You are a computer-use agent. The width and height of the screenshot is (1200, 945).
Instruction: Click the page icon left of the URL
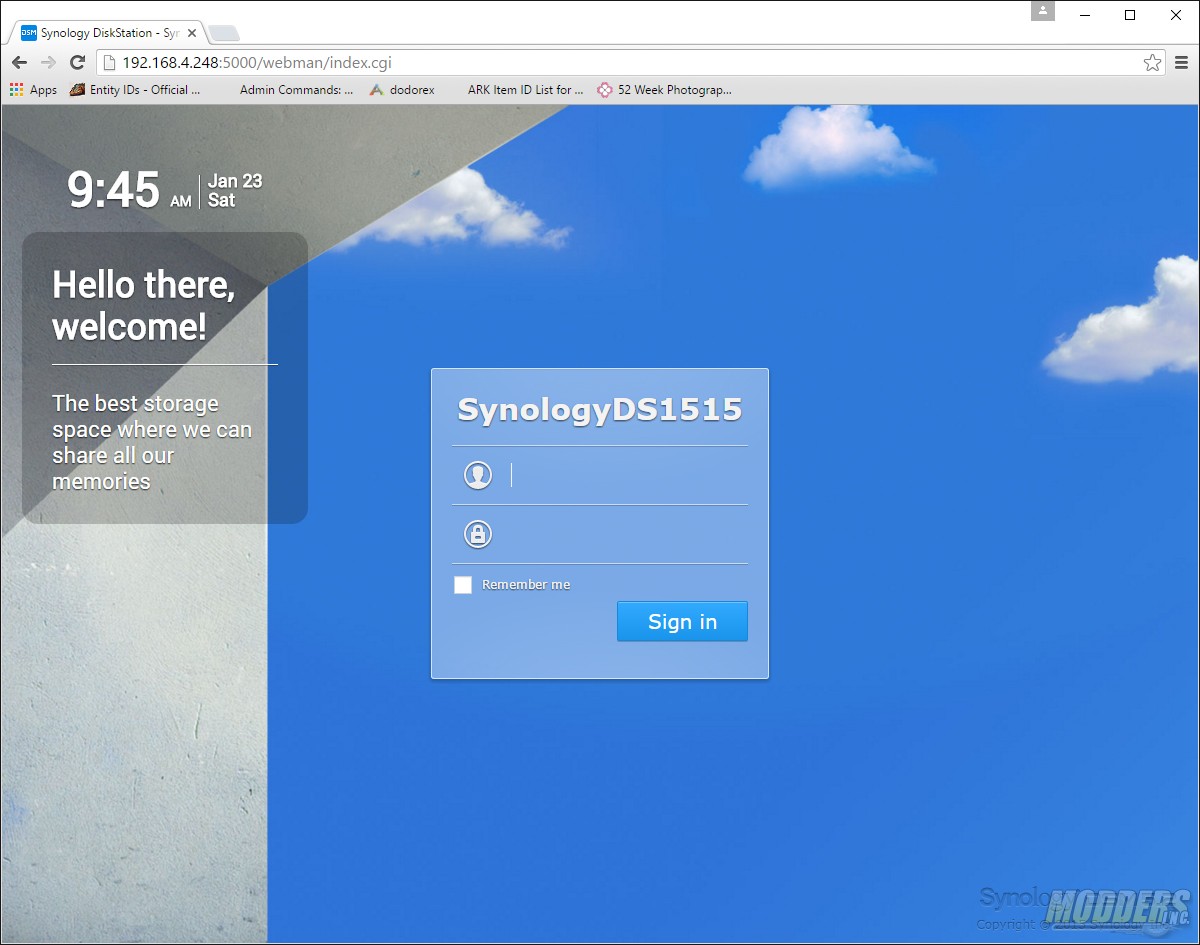point(110,63)
